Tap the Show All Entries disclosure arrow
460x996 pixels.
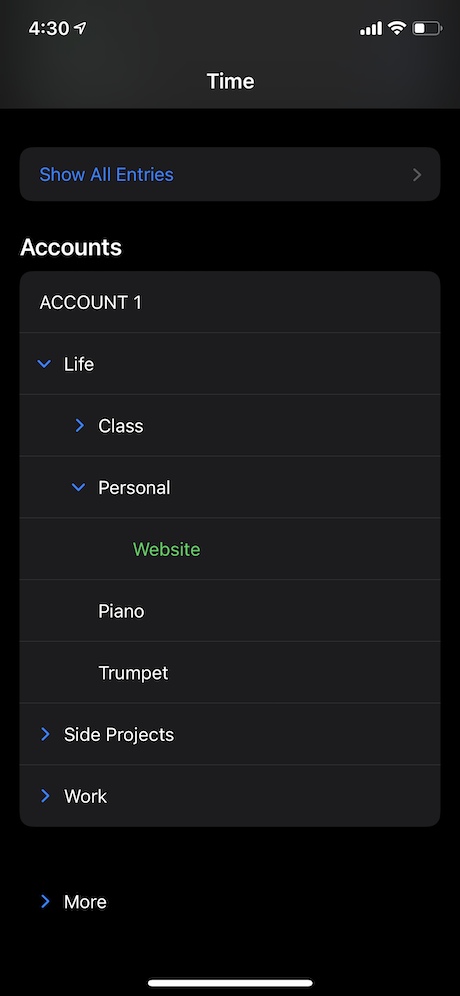[x=417, y=175]
